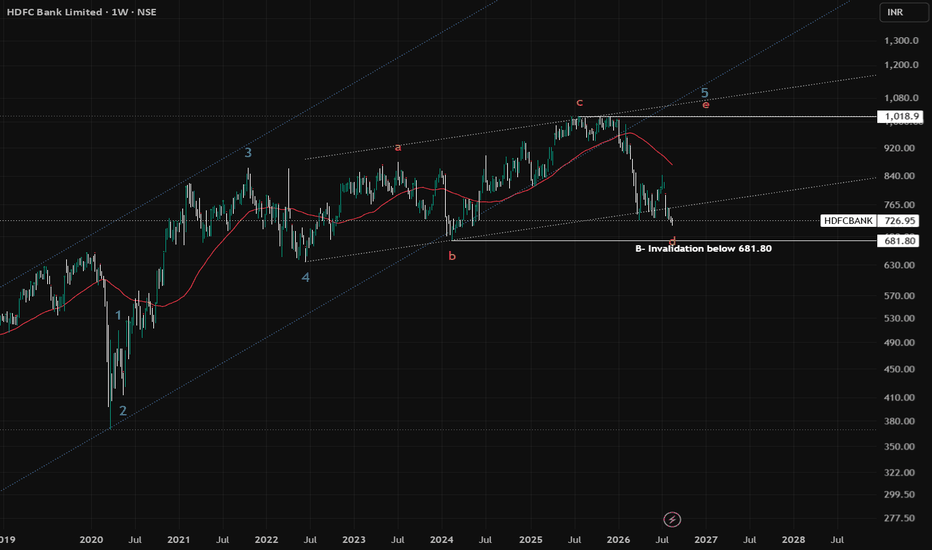The height and width of the screenshot is (550, 932).
Task: Select blue wave label 4
Action: 306,277
